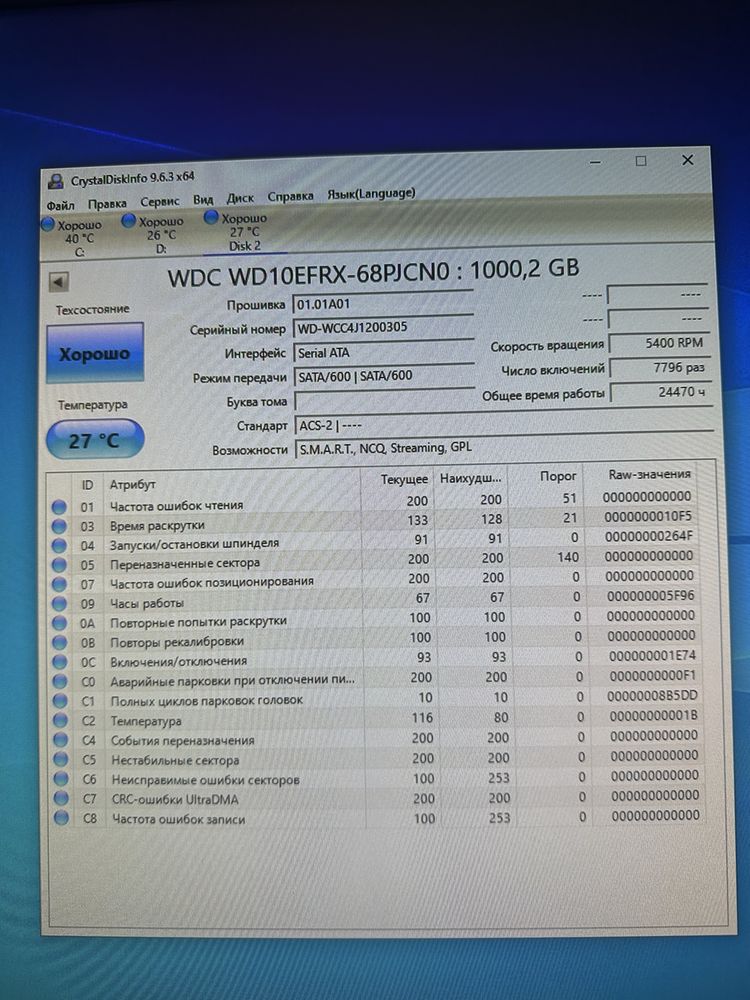Minimize the CrystalDiskInfo window

(x=595, y=162)
